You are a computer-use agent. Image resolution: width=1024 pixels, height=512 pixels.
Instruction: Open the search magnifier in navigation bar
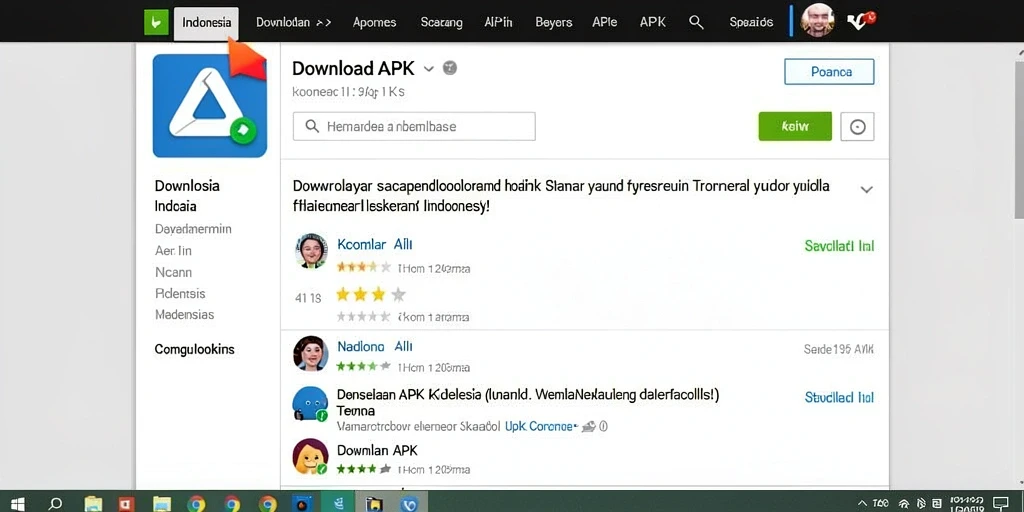[696, 22]
